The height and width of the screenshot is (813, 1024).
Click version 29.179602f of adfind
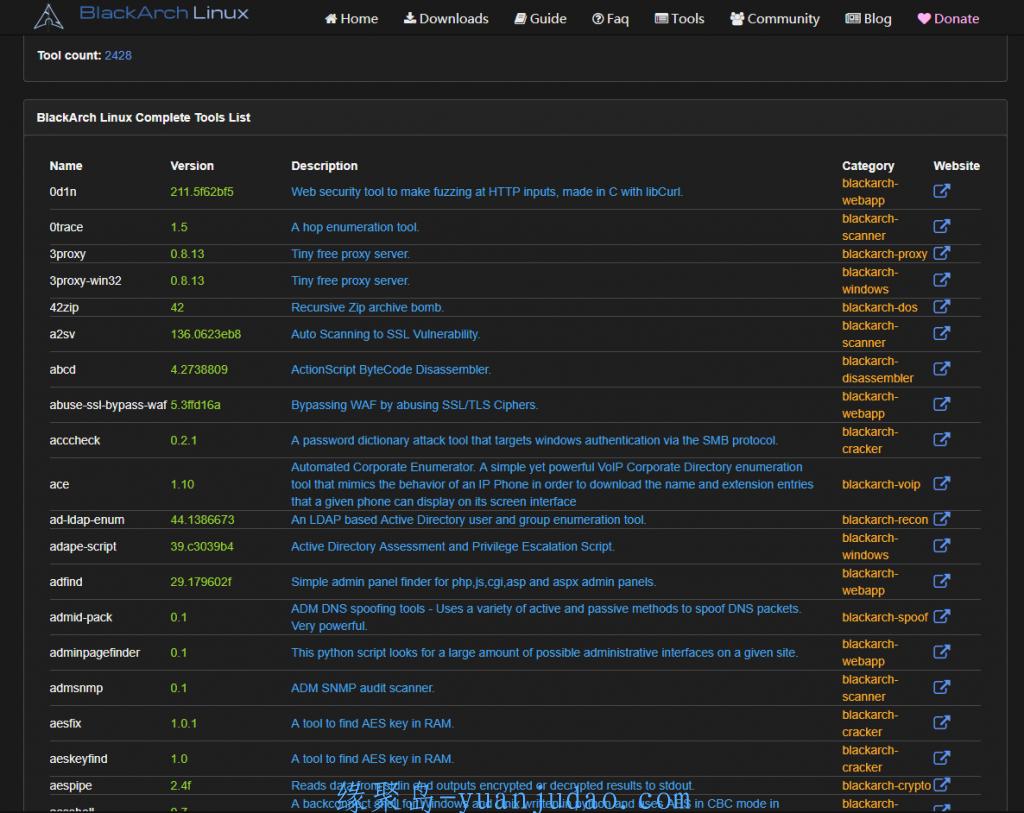[x=201, y=582]
